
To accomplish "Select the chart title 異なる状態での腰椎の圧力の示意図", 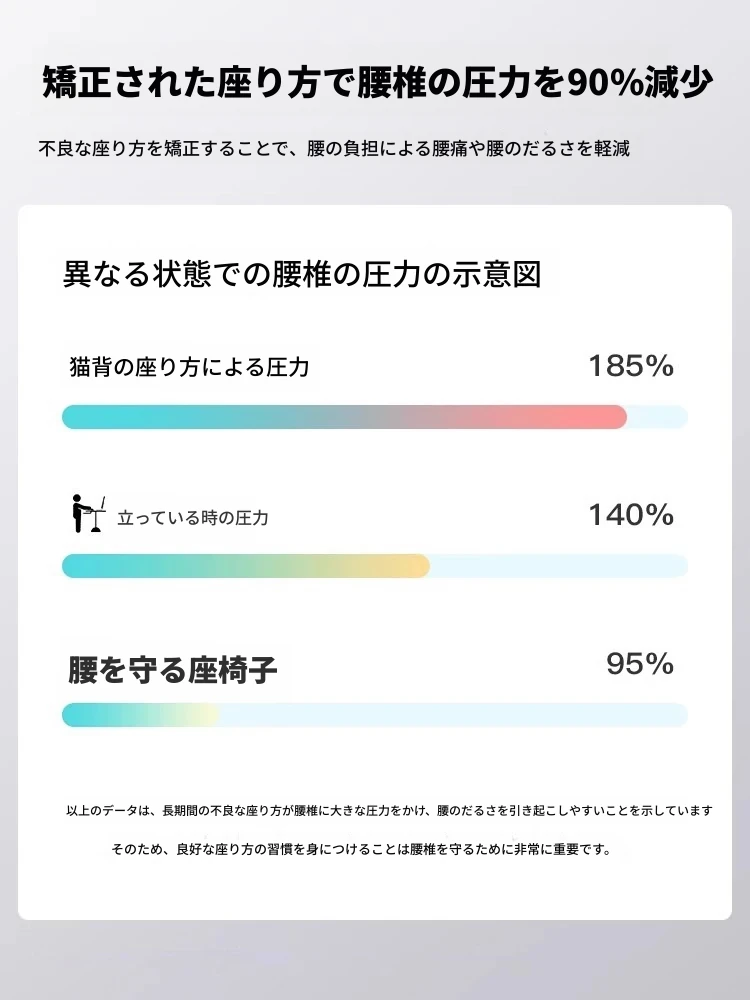I will [x=302, y=275].
